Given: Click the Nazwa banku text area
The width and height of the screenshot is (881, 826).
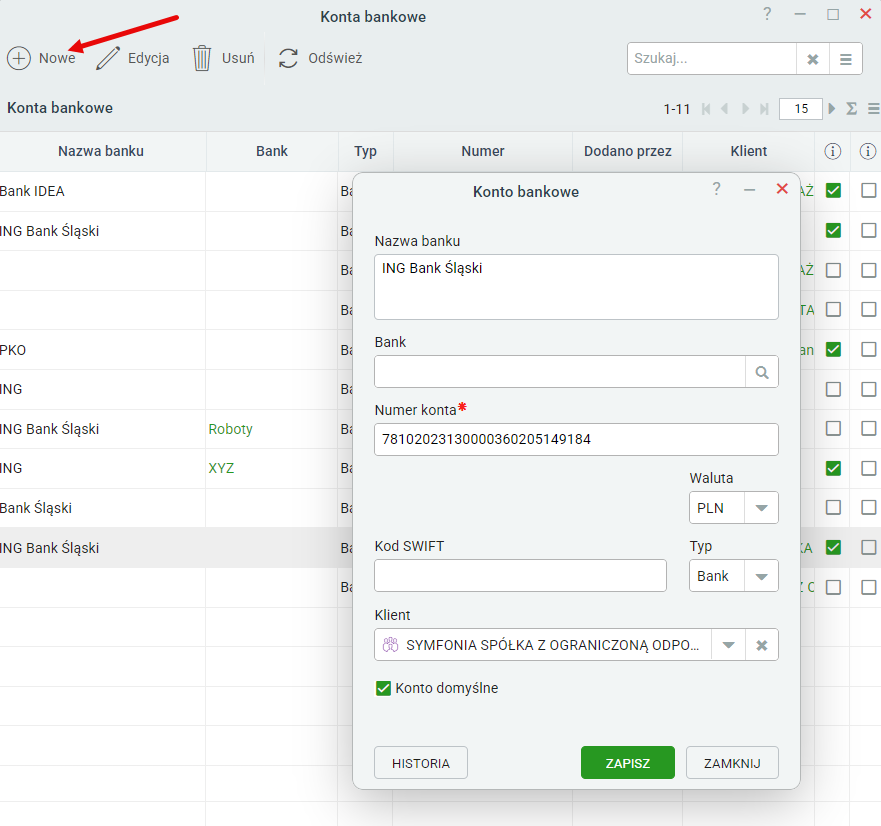Looking at the screenshot, I should pos(576,287).
